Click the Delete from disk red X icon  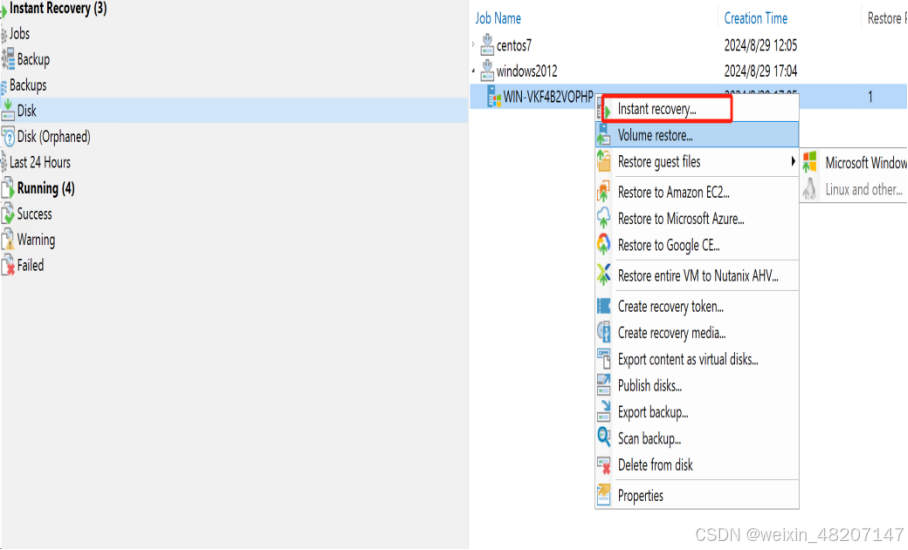[x=603, y=465]
